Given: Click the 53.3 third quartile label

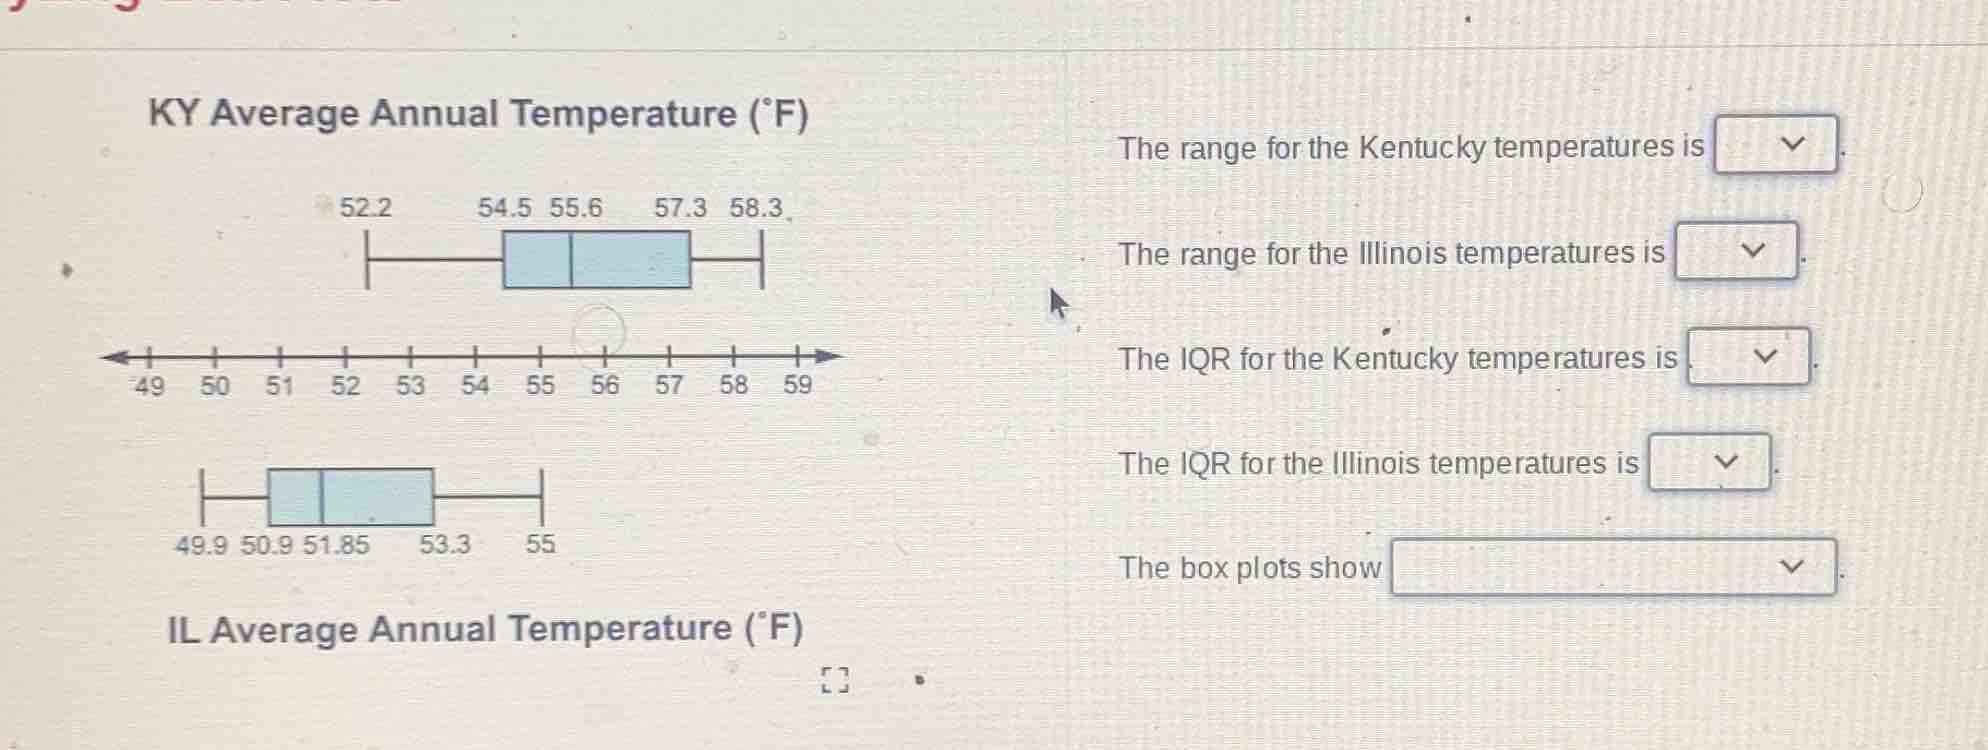Looking at the screenshot, I should click(x=445, y=545).
